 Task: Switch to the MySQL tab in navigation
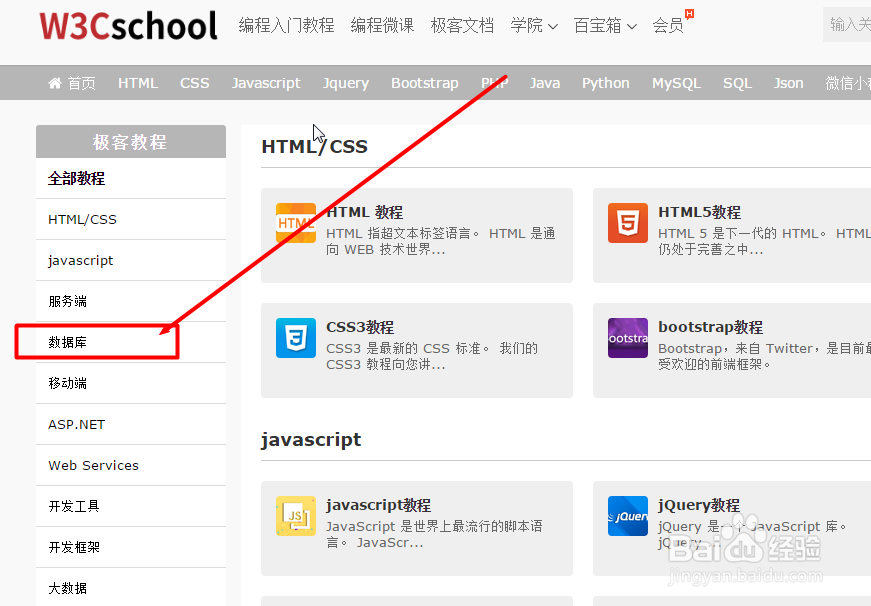click(x=676, y=83)
